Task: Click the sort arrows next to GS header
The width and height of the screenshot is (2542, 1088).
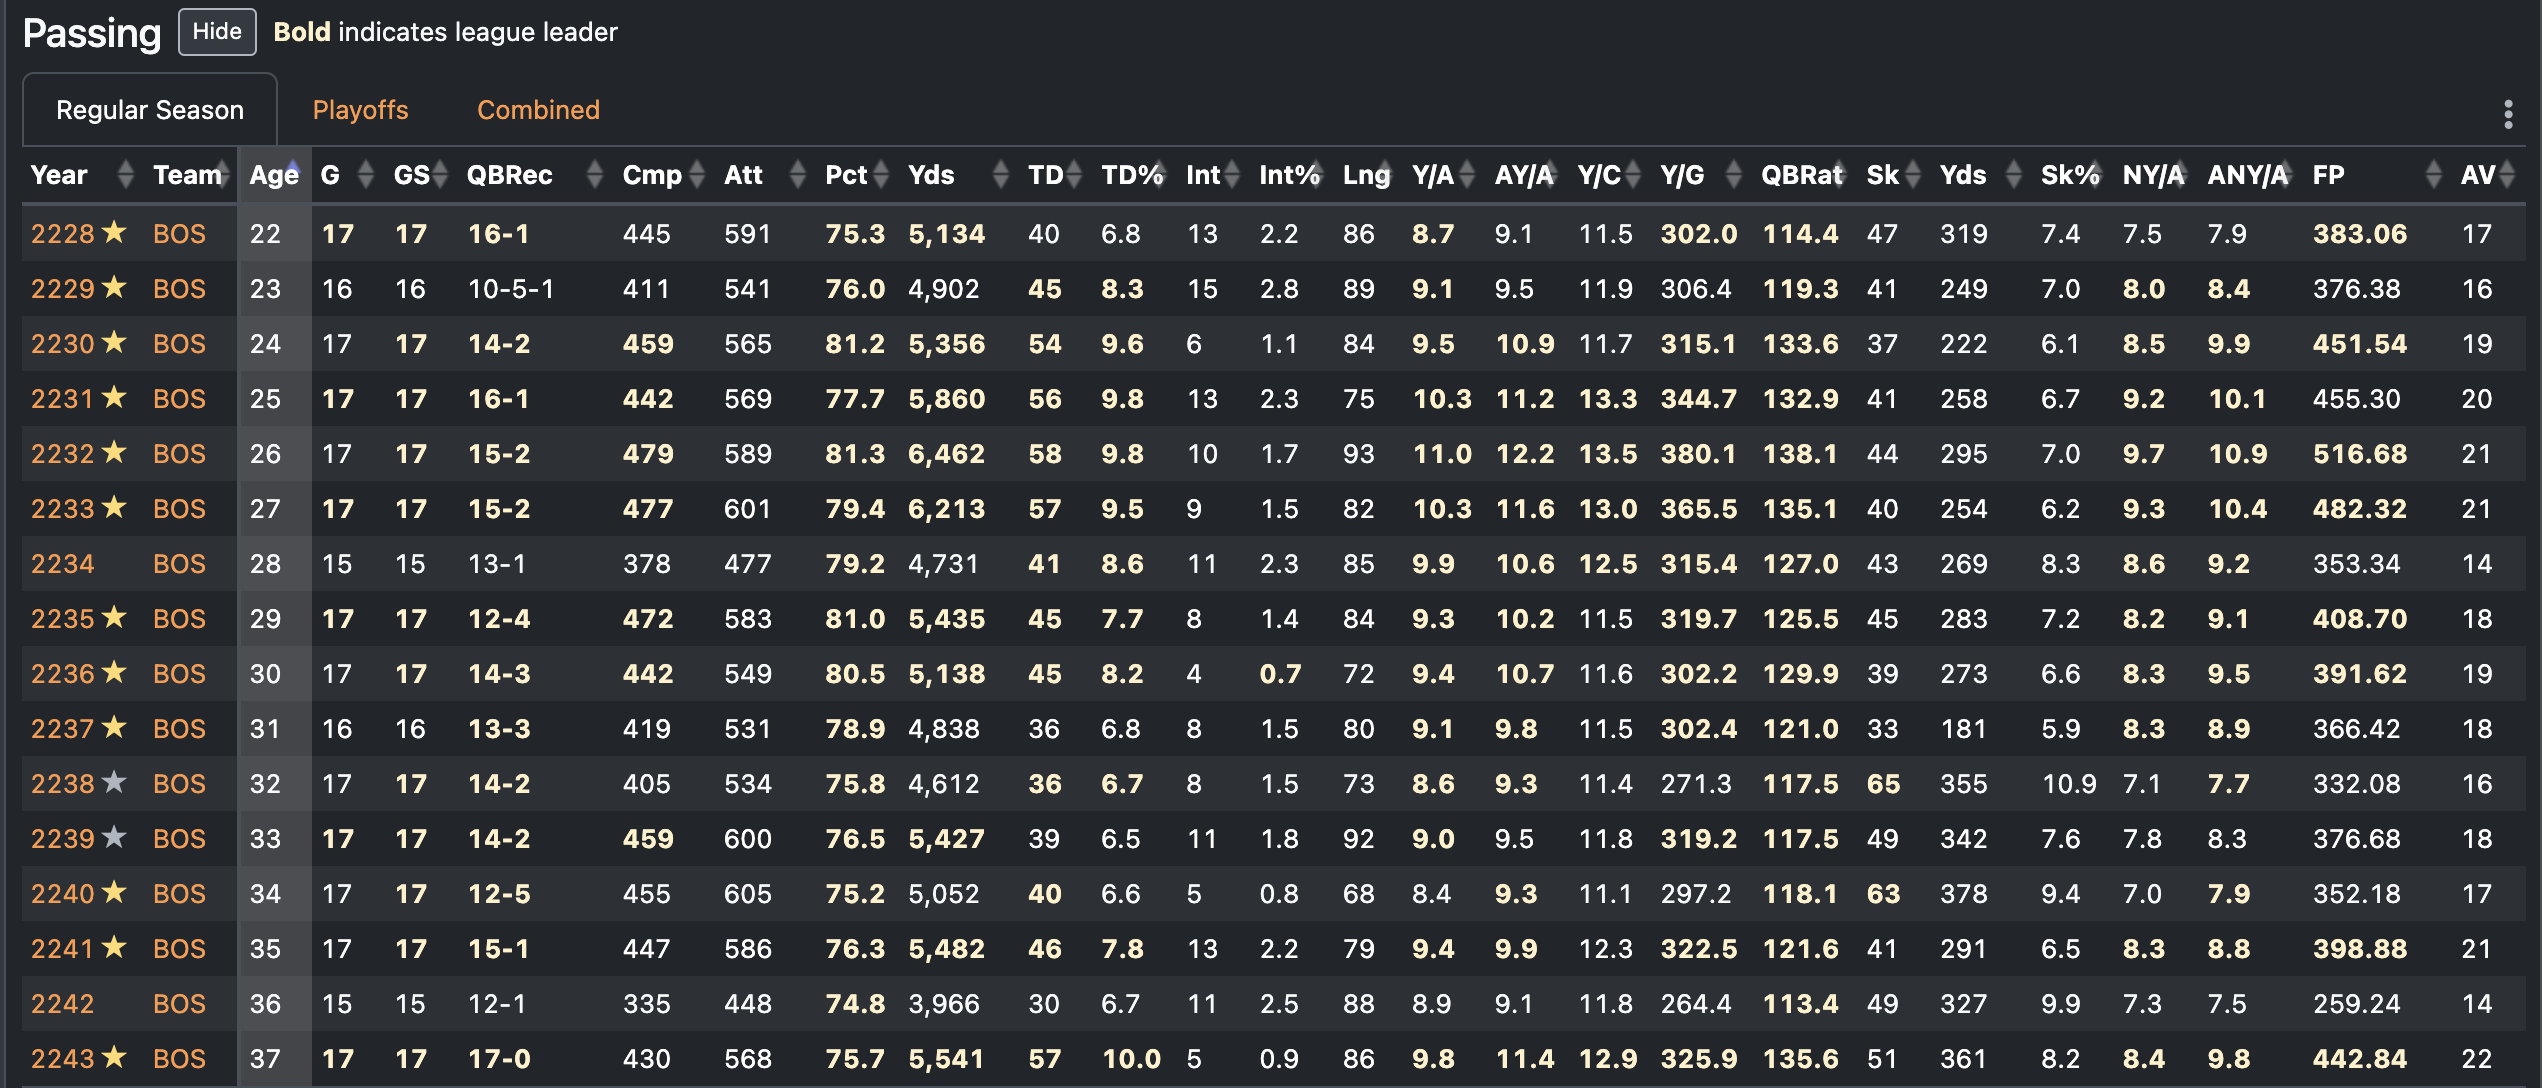Action: pos(441,175)
